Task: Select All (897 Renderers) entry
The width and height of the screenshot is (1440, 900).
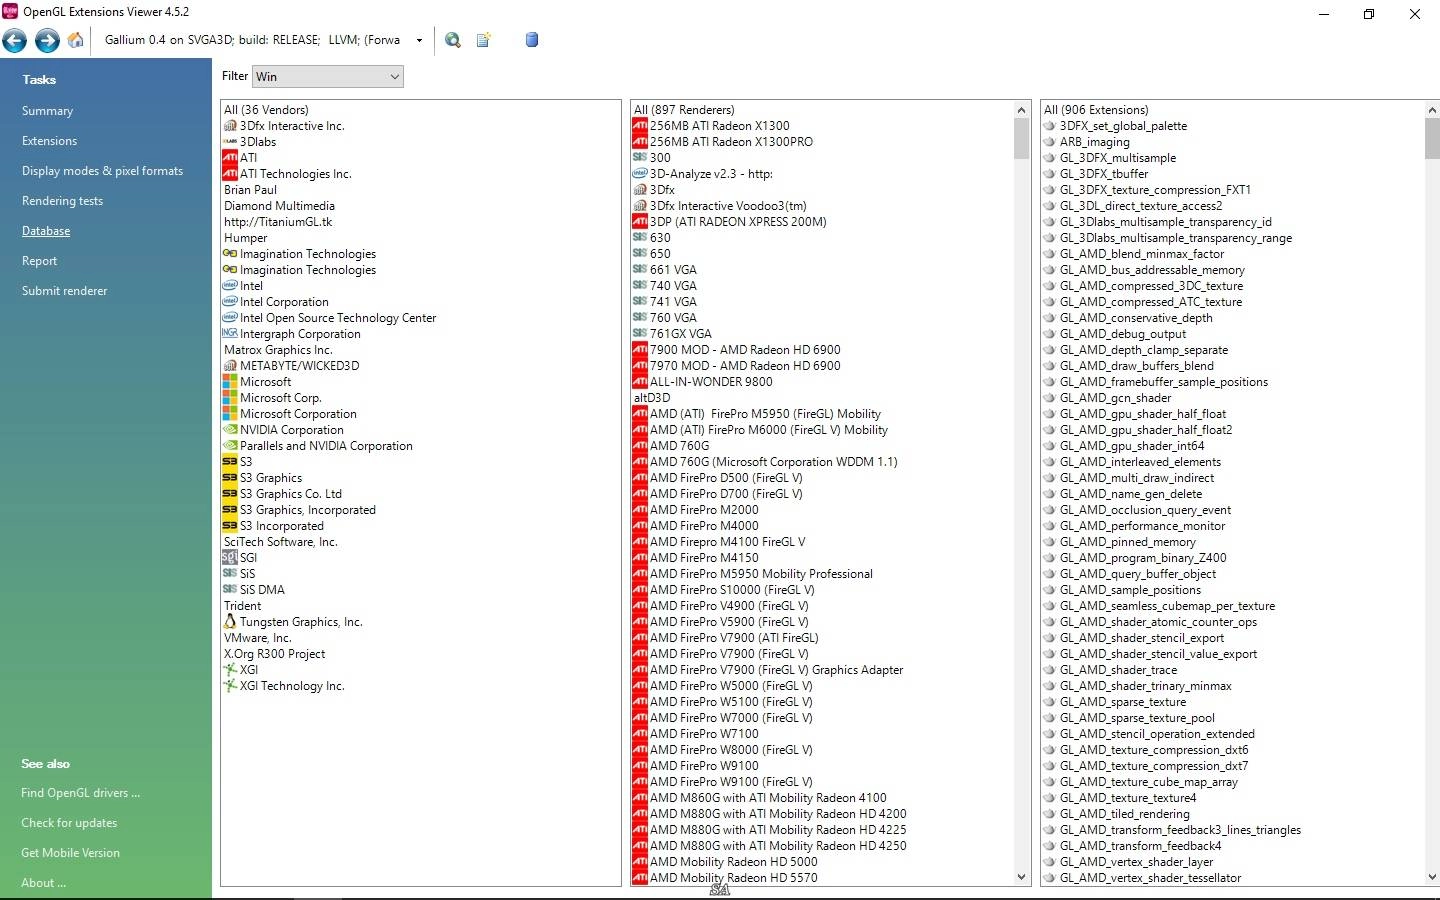Action: [x=684, y=110]
